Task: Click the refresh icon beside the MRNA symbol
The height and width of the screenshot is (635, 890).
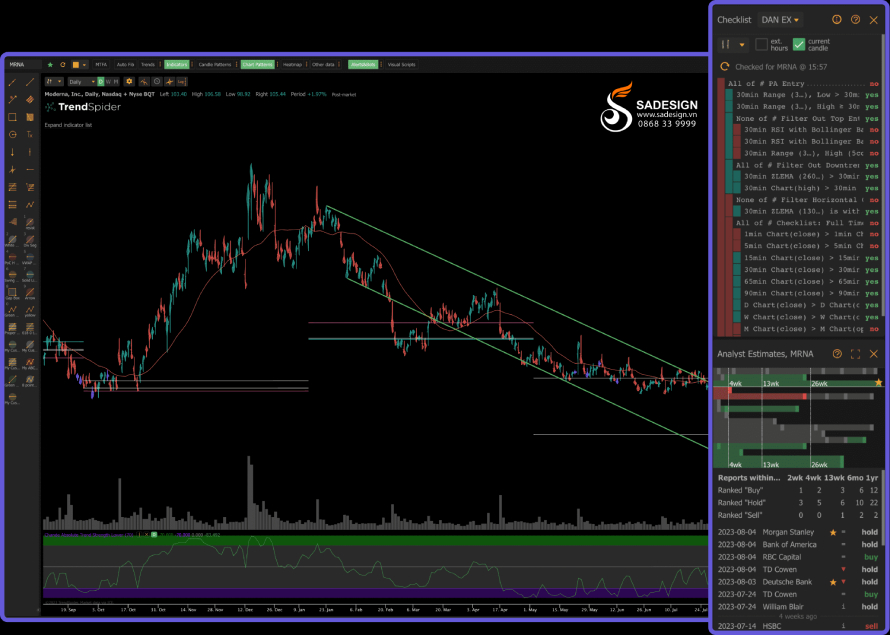Action: coord(62,65)
